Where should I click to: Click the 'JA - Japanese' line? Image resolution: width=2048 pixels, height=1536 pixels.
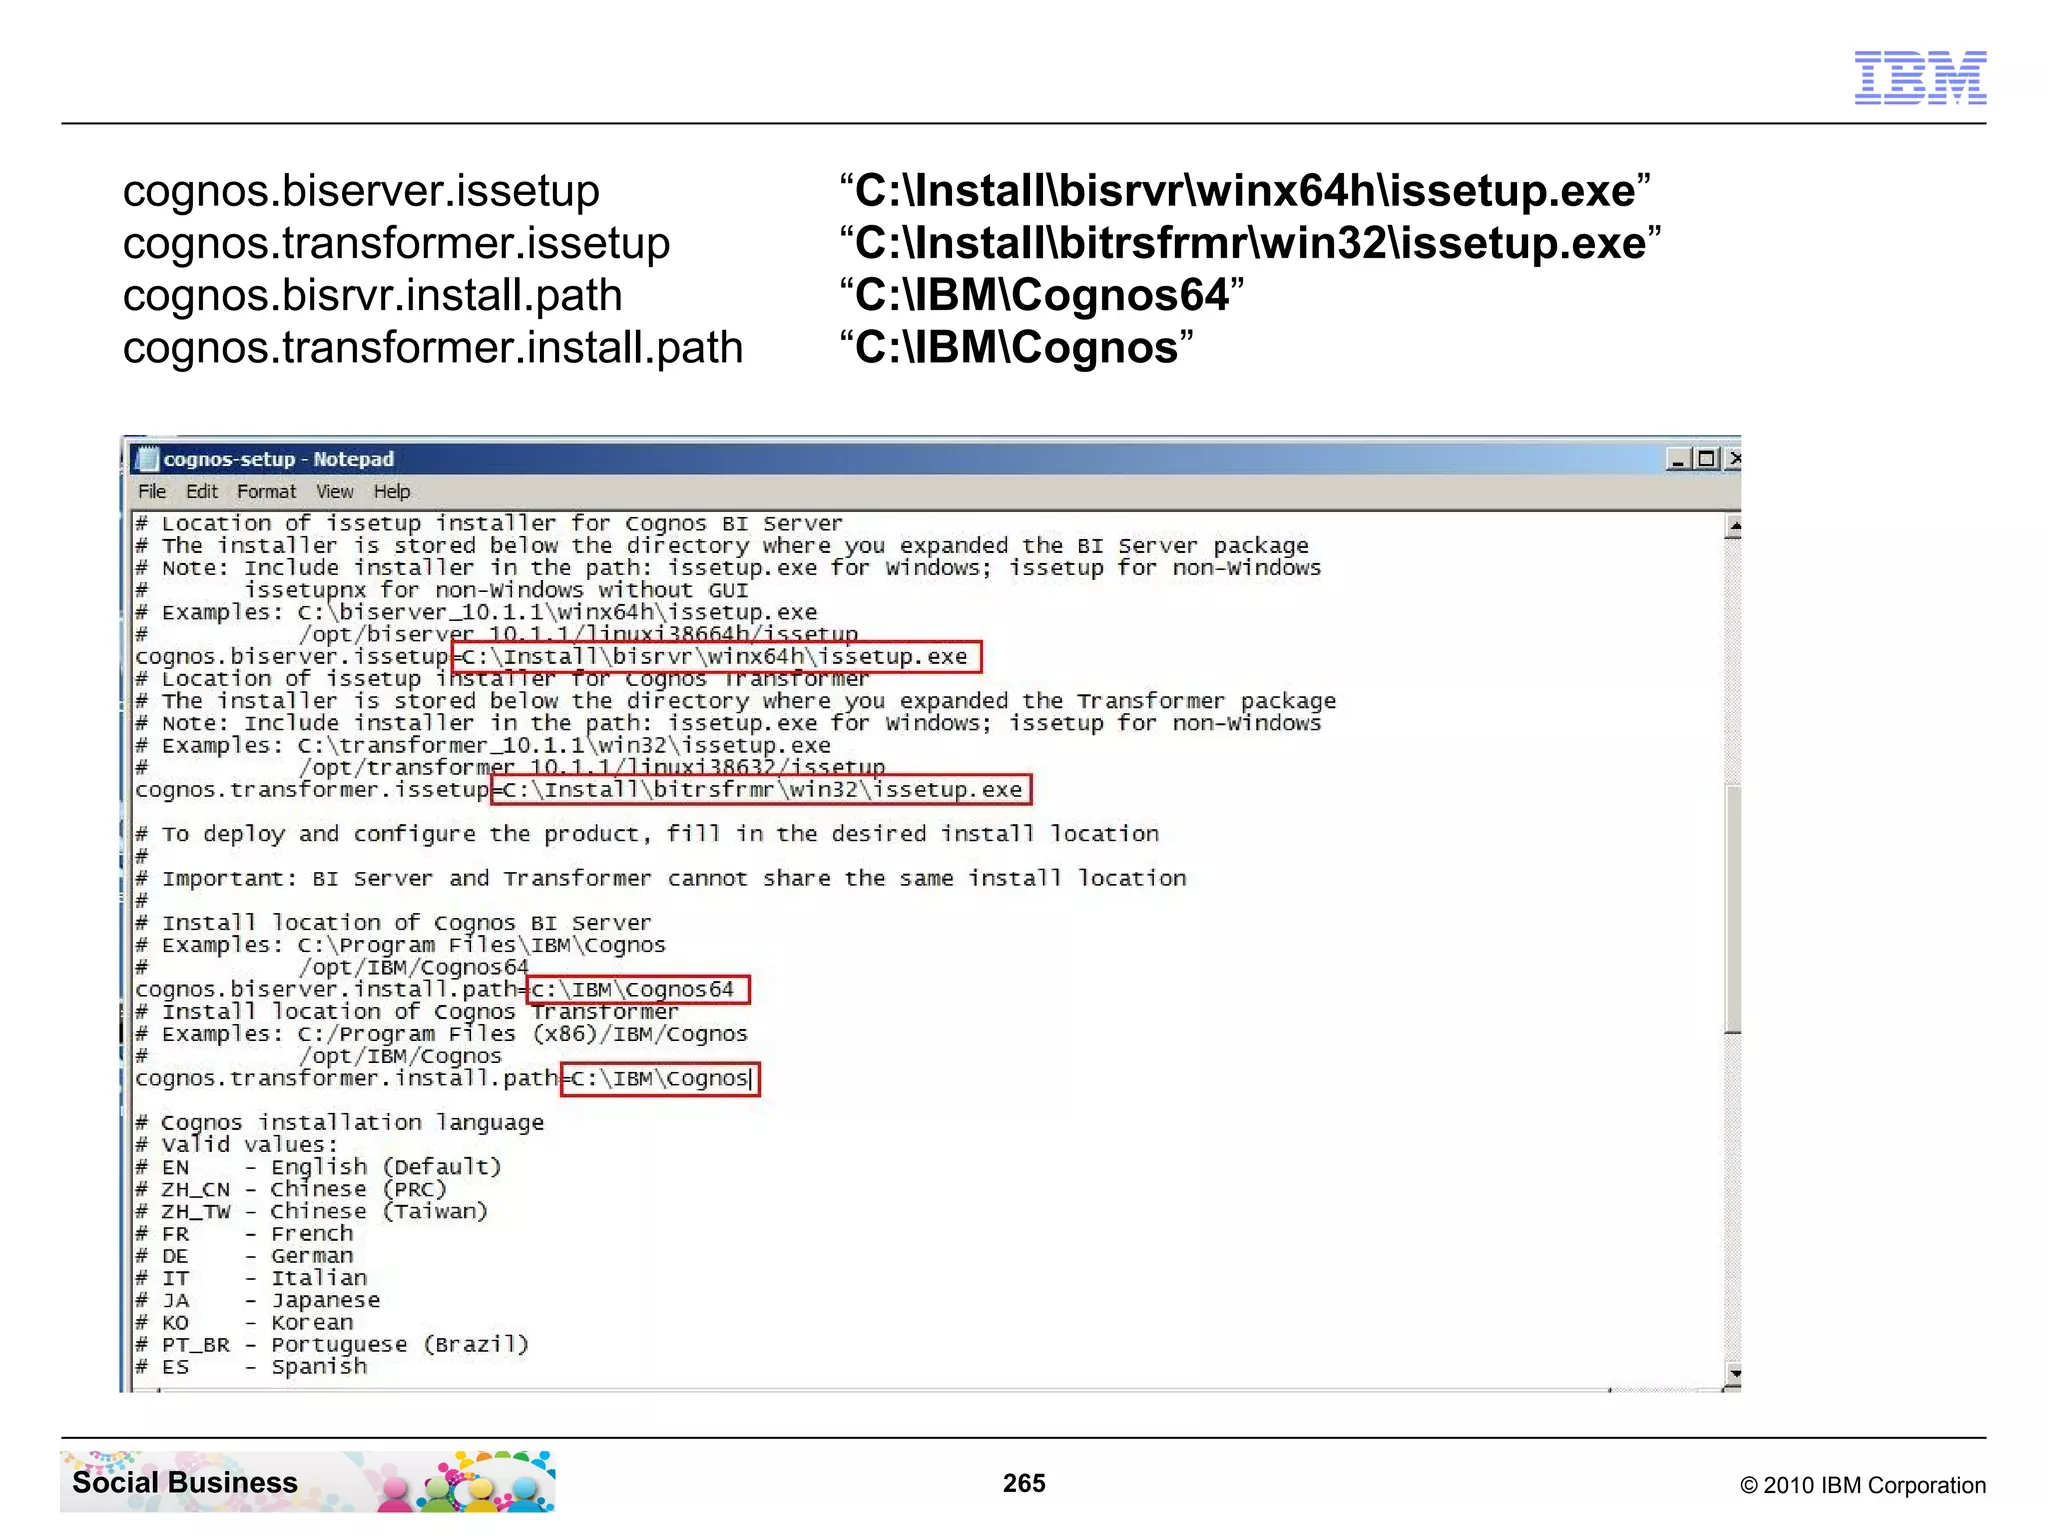point(258,1300)
